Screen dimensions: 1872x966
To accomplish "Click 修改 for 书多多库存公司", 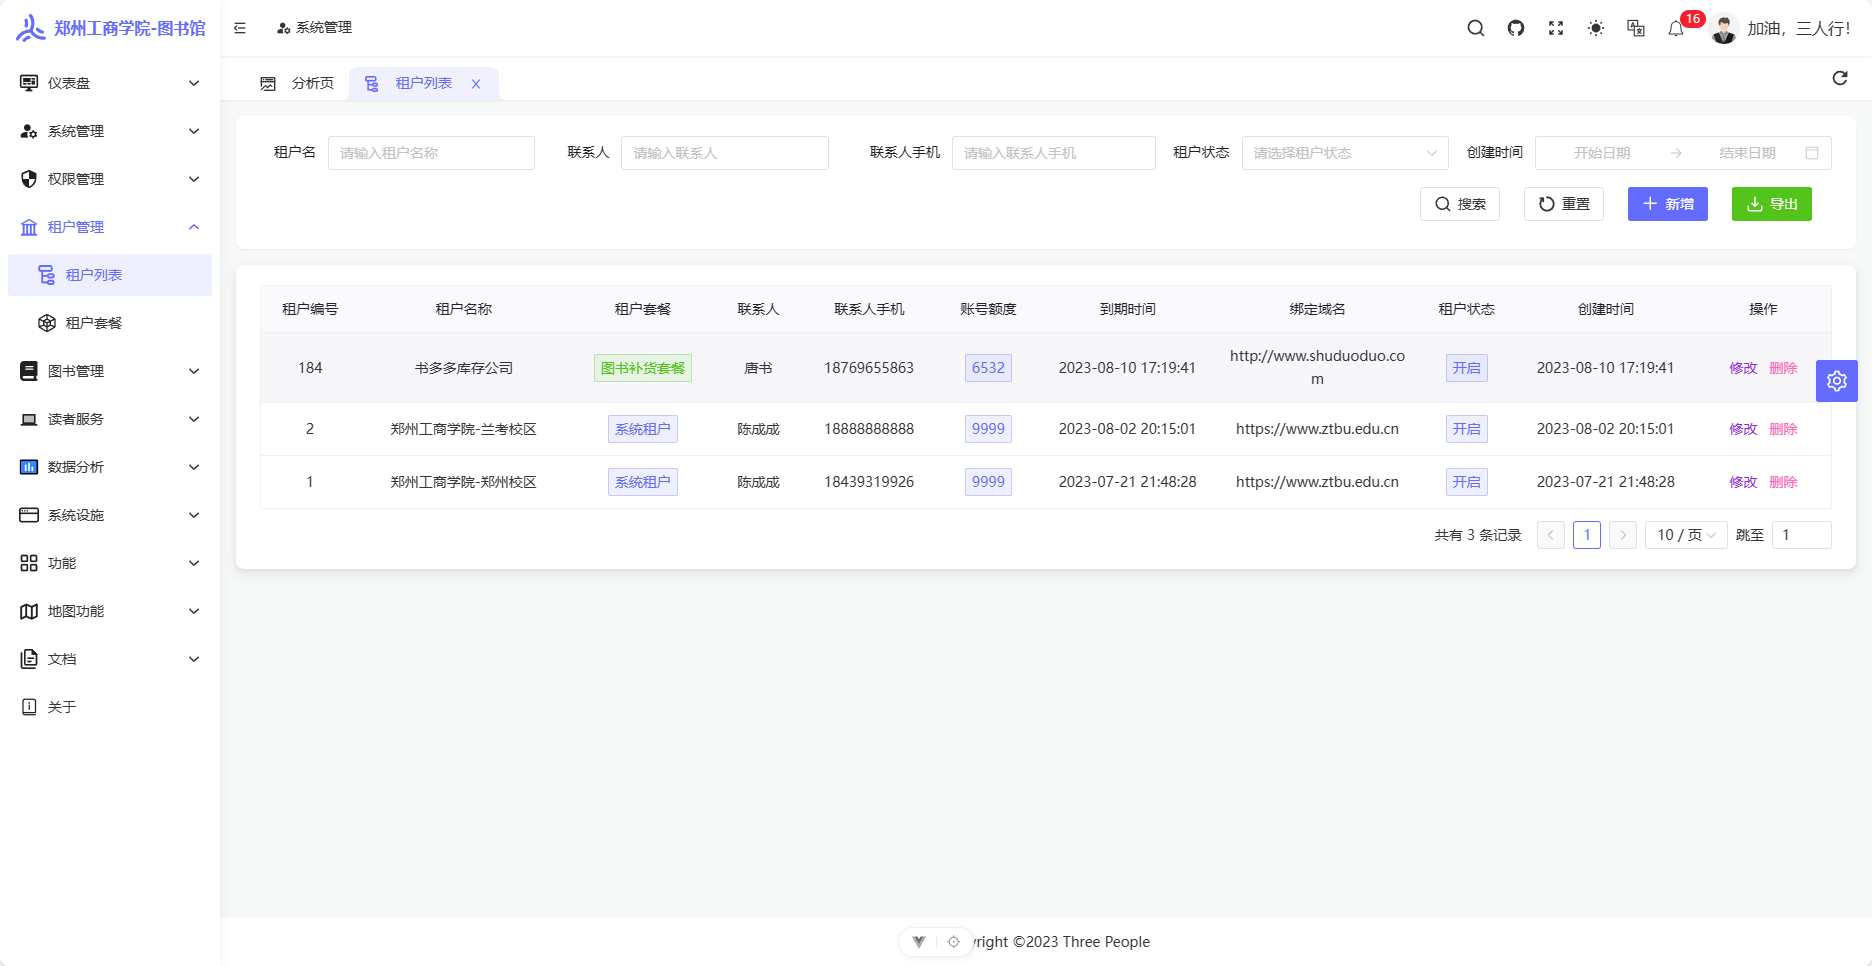I will [x=1743, y=368].
